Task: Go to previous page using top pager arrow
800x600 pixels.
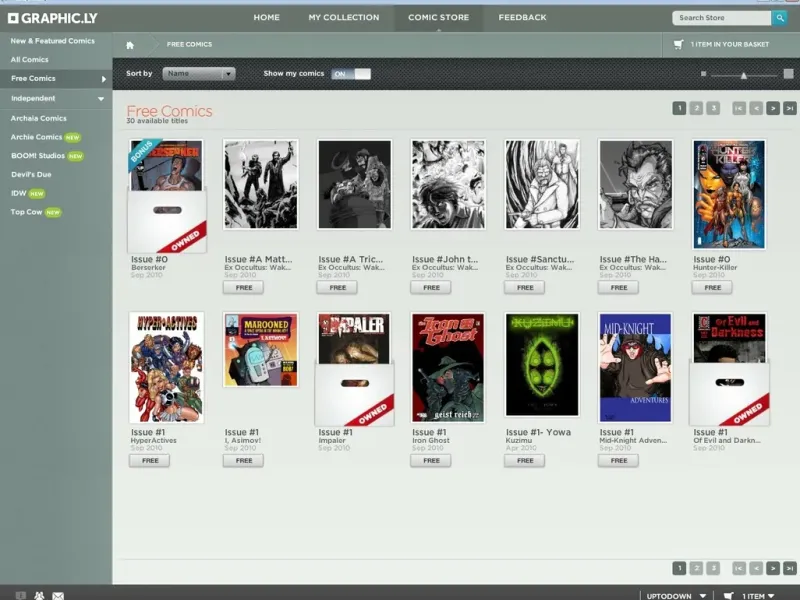Action: [x=756, y=108]
